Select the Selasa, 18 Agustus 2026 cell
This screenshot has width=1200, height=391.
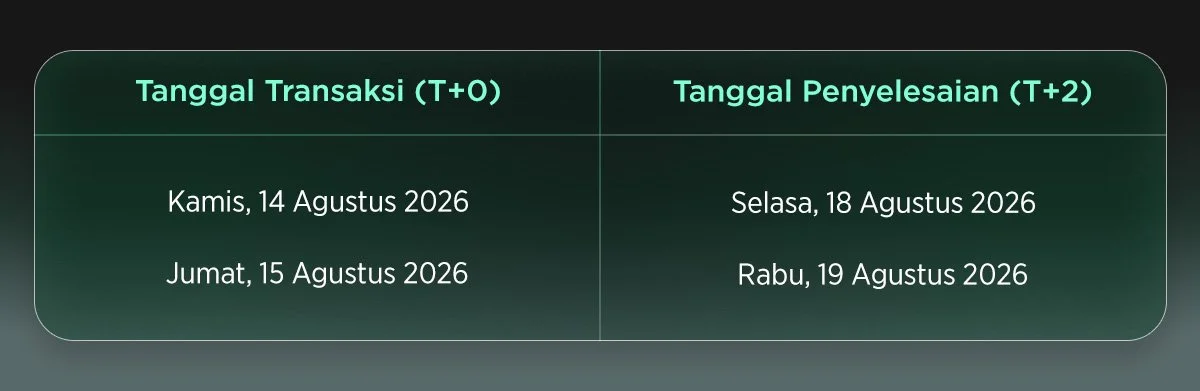coord(882,204)
